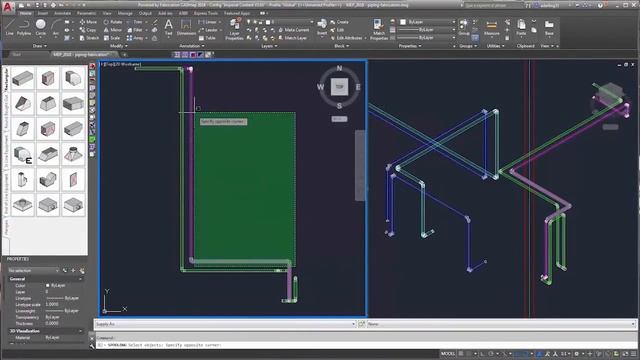The height and width of the screenshot is (360, 640).
Task: Click the Group tool
Action: (464, 27)
